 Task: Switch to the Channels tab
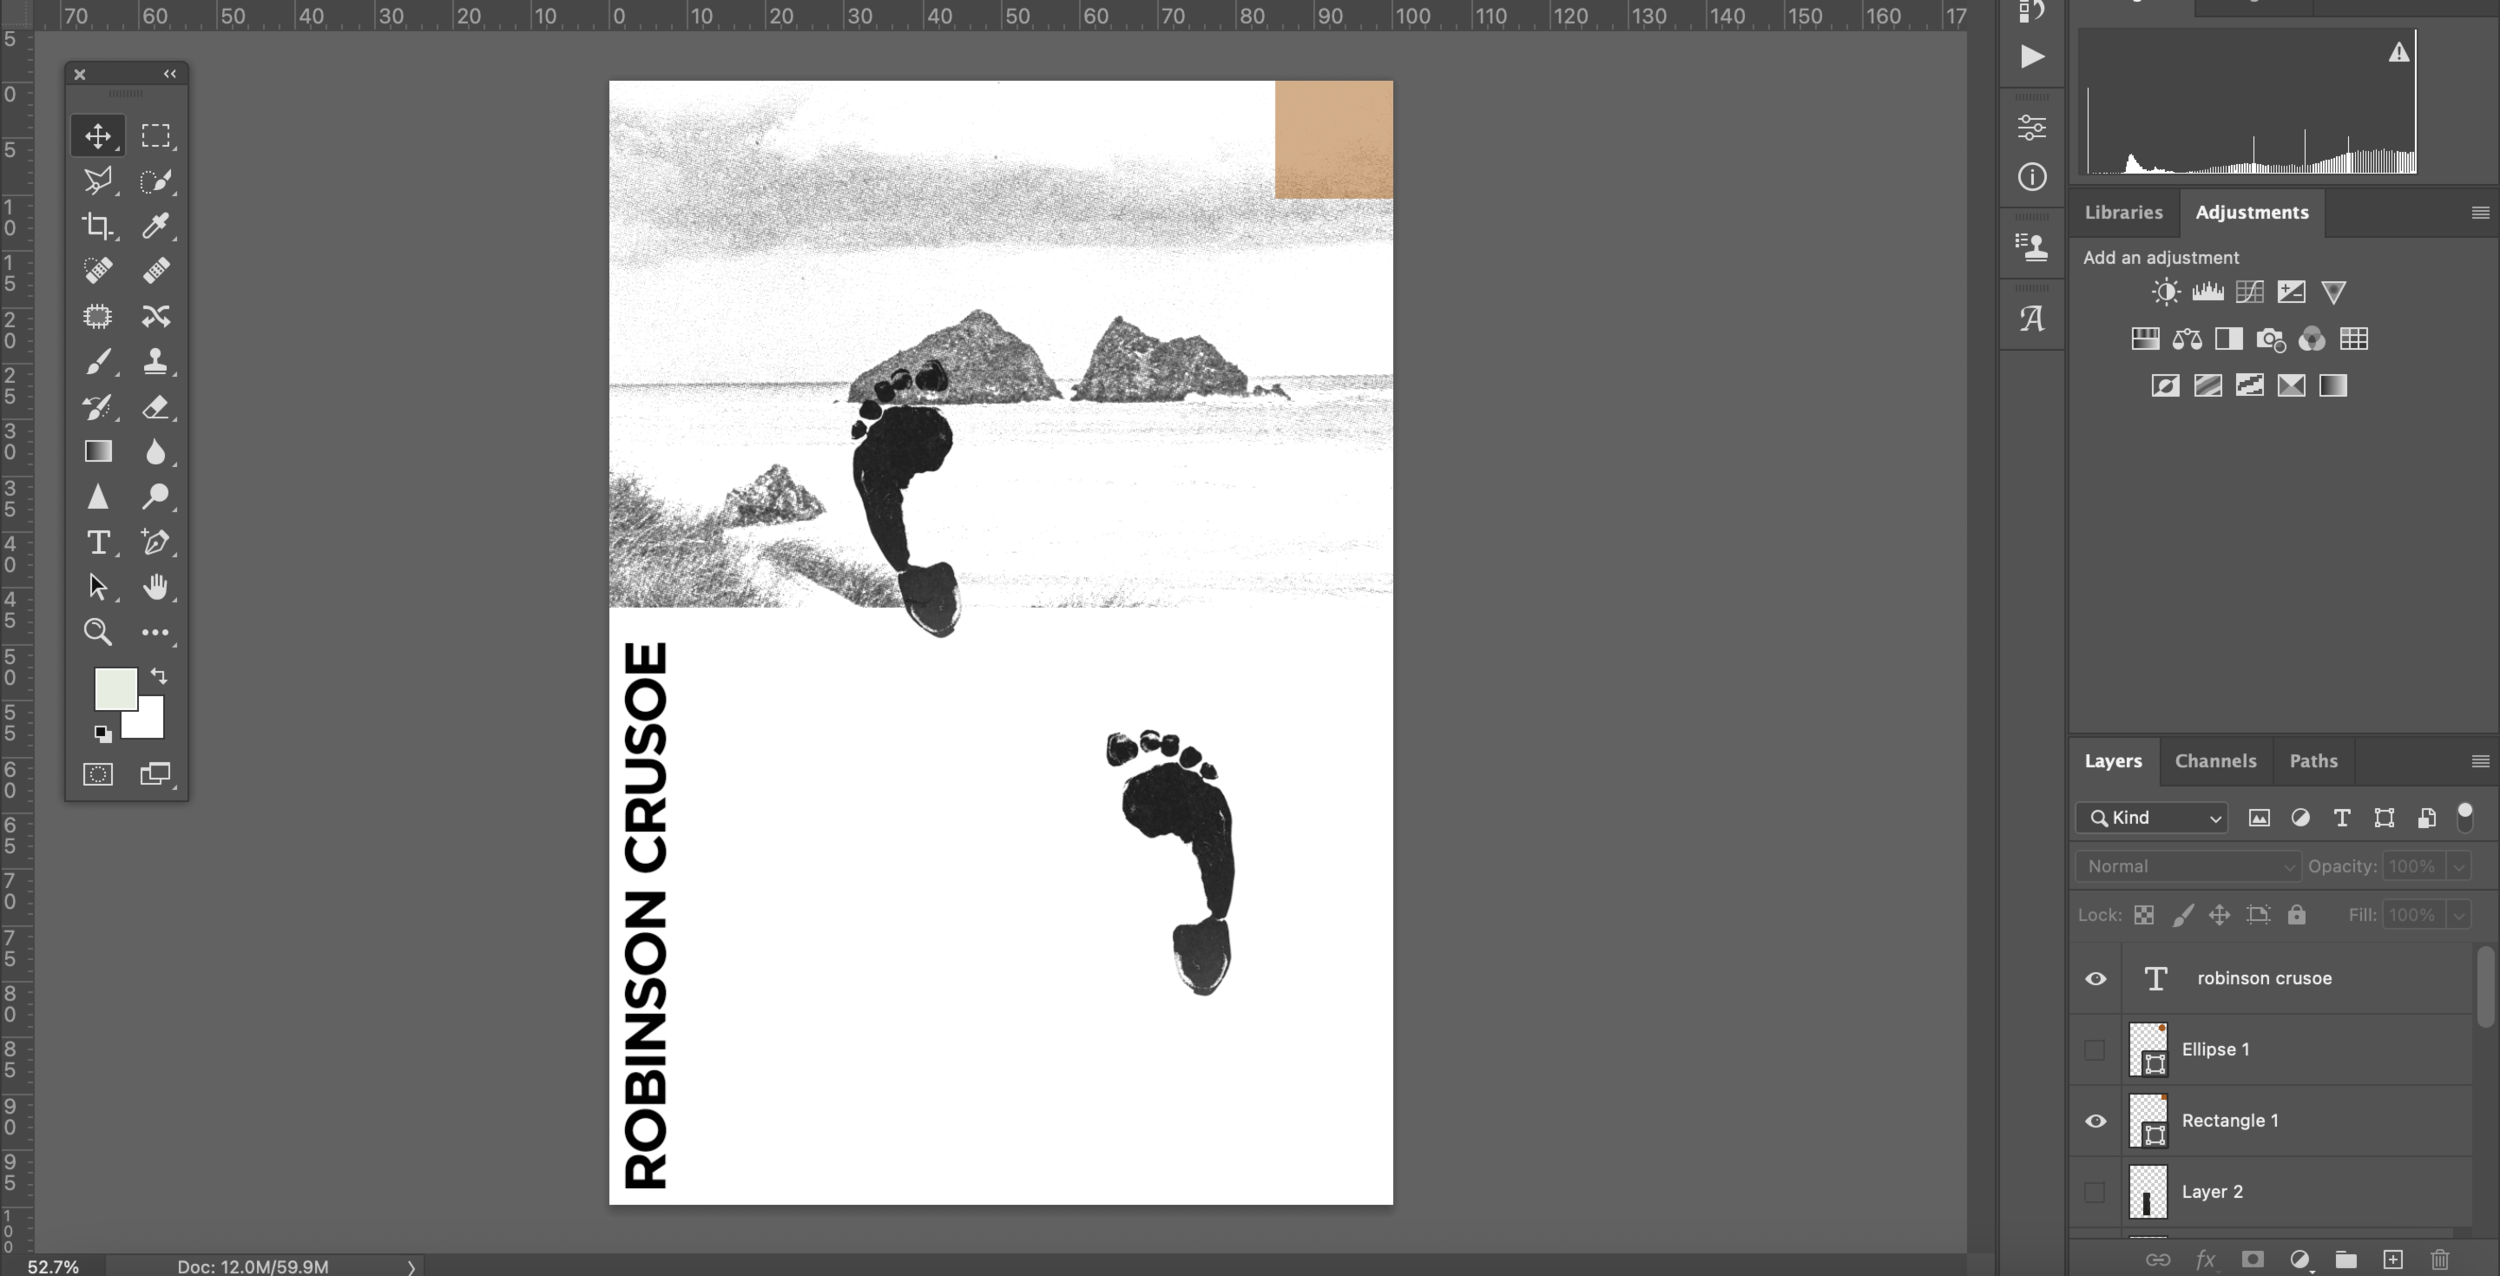[x=2215, y=761]
